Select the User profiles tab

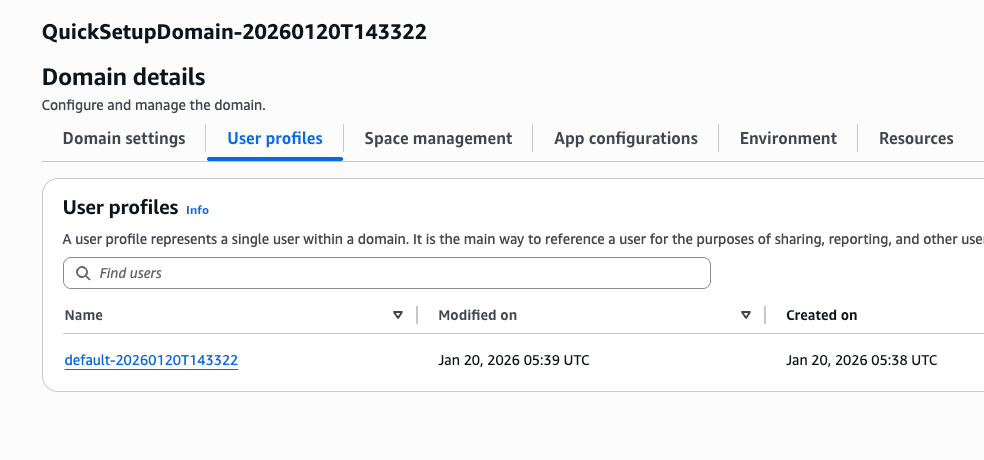point(275,139)
